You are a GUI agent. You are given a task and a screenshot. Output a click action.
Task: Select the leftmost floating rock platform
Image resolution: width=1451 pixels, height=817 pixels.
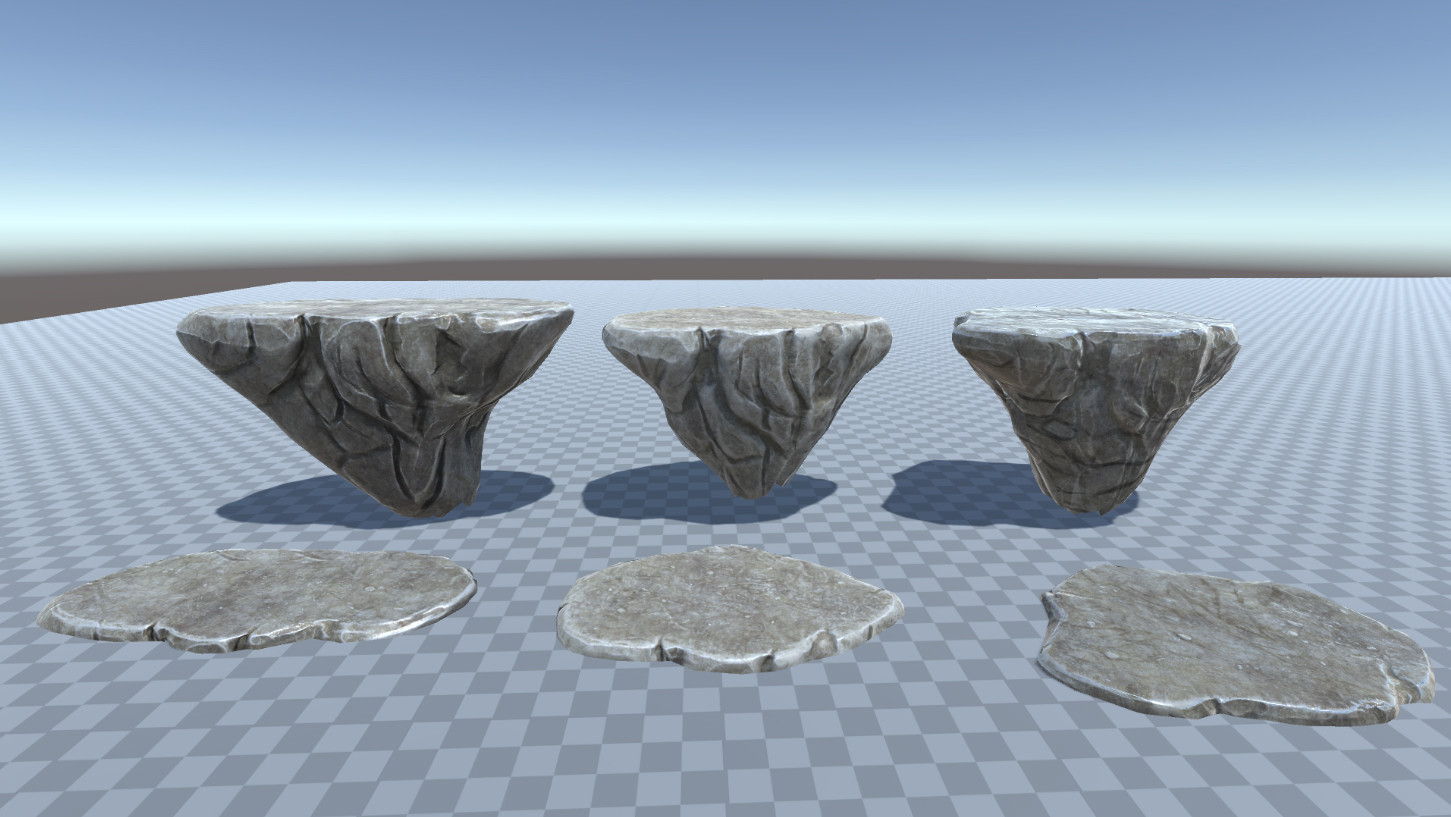pyautogui.click(x=370, y=400)
